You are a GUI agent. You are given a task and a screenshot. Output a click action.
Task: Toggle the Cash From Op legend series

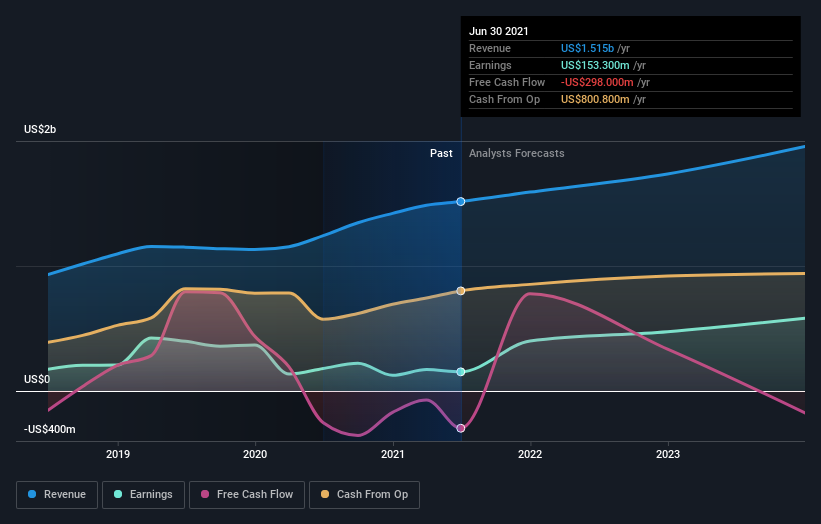[x=364, y=495]
